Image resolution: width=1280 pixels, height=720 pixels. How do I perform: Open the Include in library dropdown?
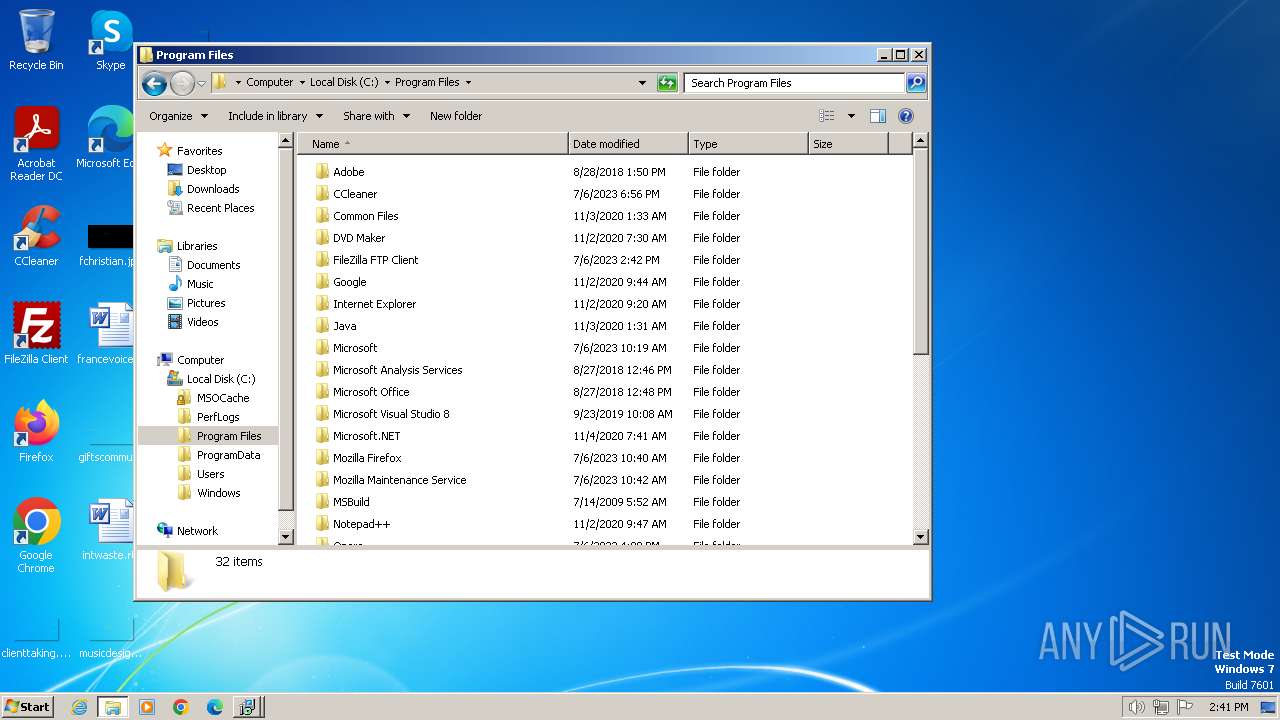[275, 116]
